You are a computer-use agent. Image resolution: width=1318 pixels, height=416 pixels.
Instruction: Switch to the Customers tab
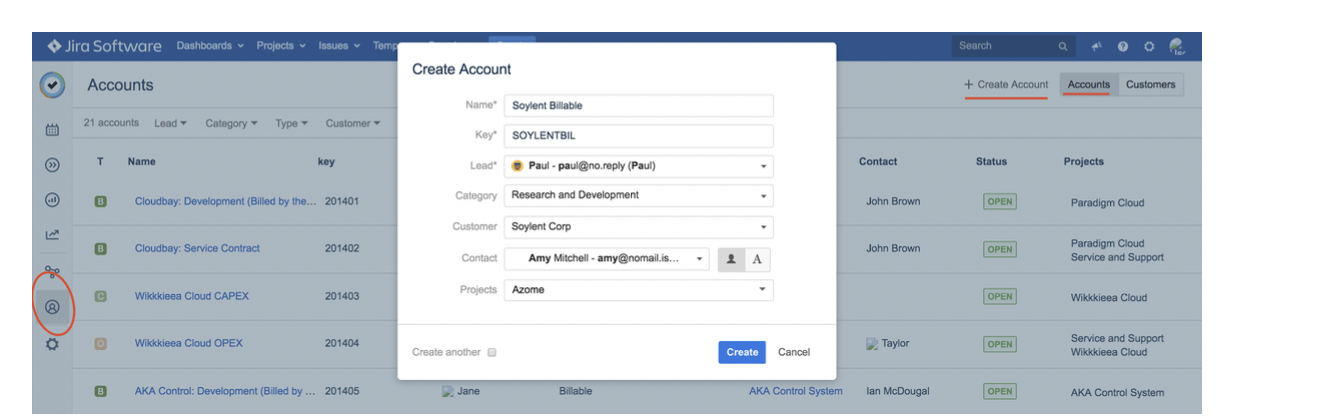[x=1150, y=85]
